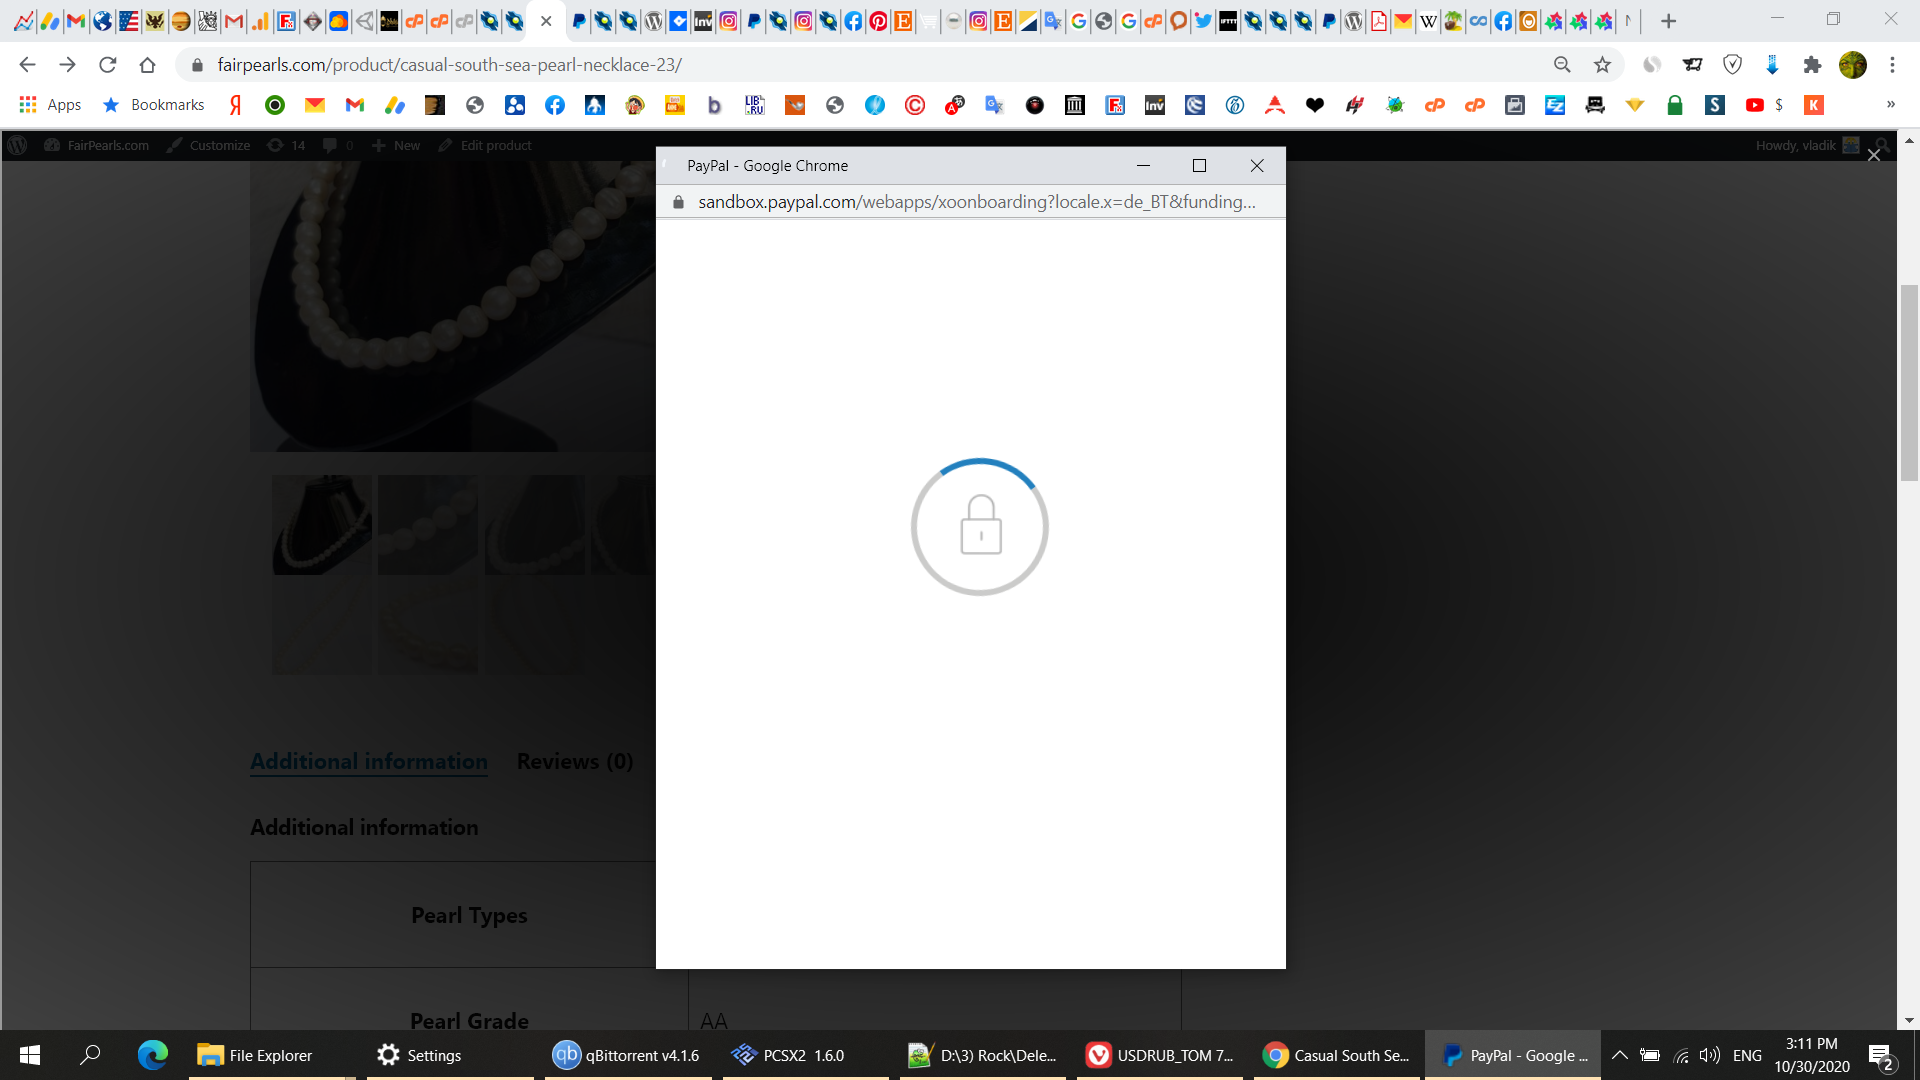Open the FairPearls.com admin bar link
The height and width of the screenshot is (1080, 1920).
[x=97, y=145]
